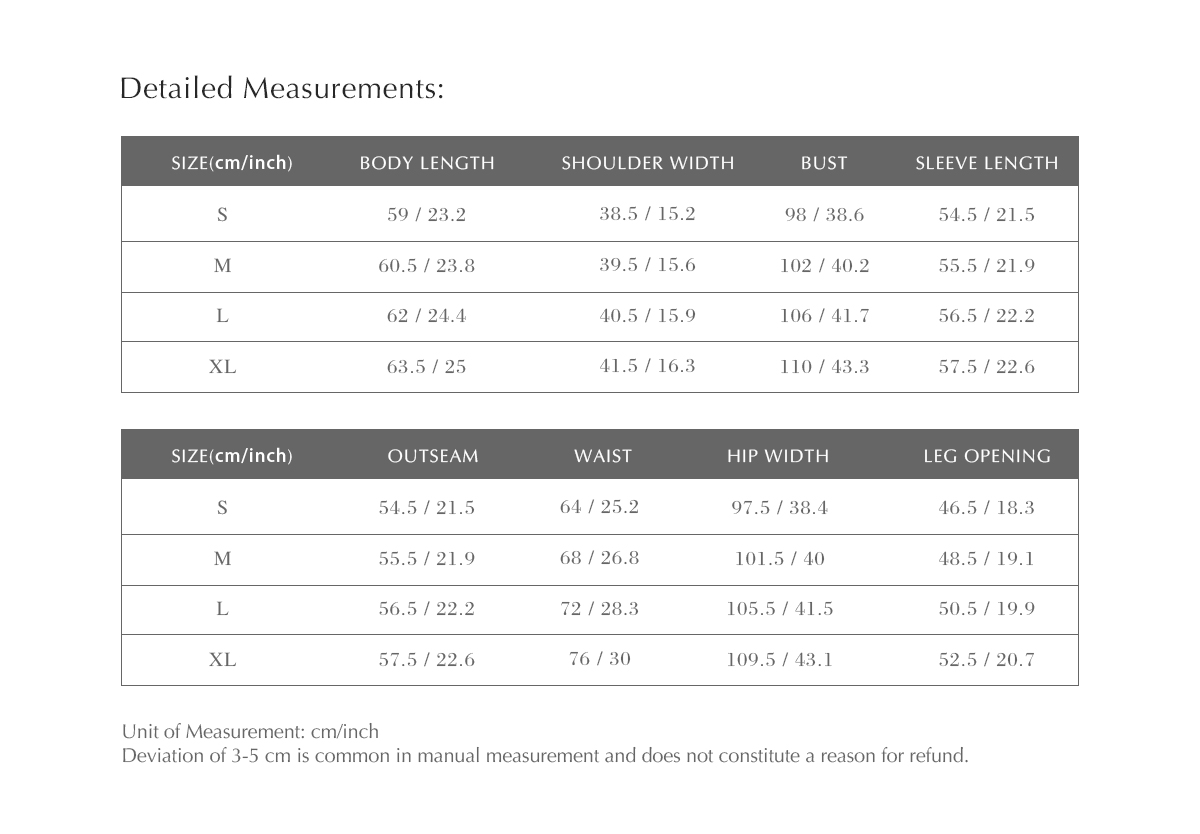The image size is (1200, 834).
Task: Click the Unit of Measurement note
Action: click(250, 731)
